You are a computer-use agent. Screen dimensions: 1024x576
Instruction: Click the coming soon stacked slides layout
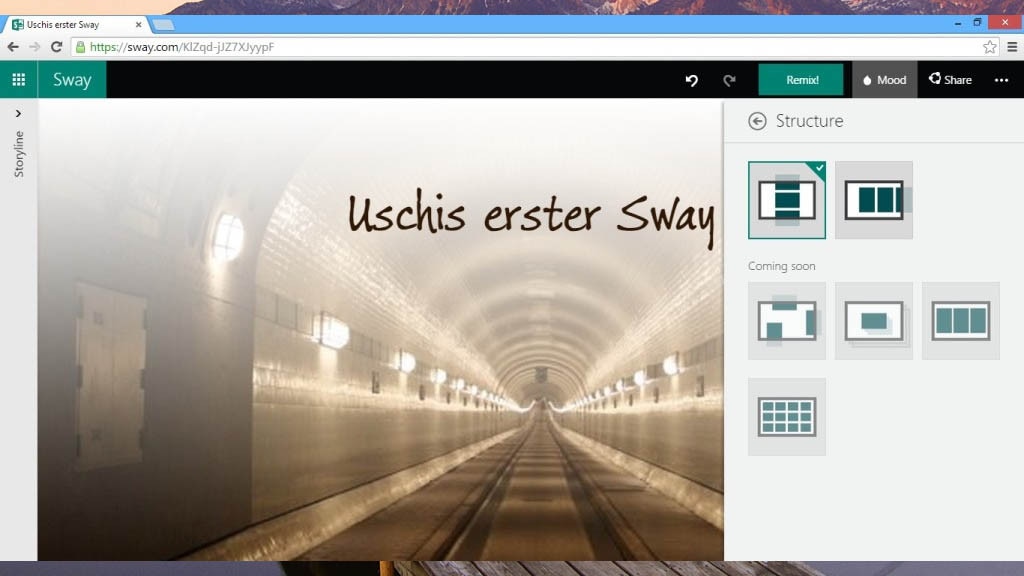tap(874, 321)
